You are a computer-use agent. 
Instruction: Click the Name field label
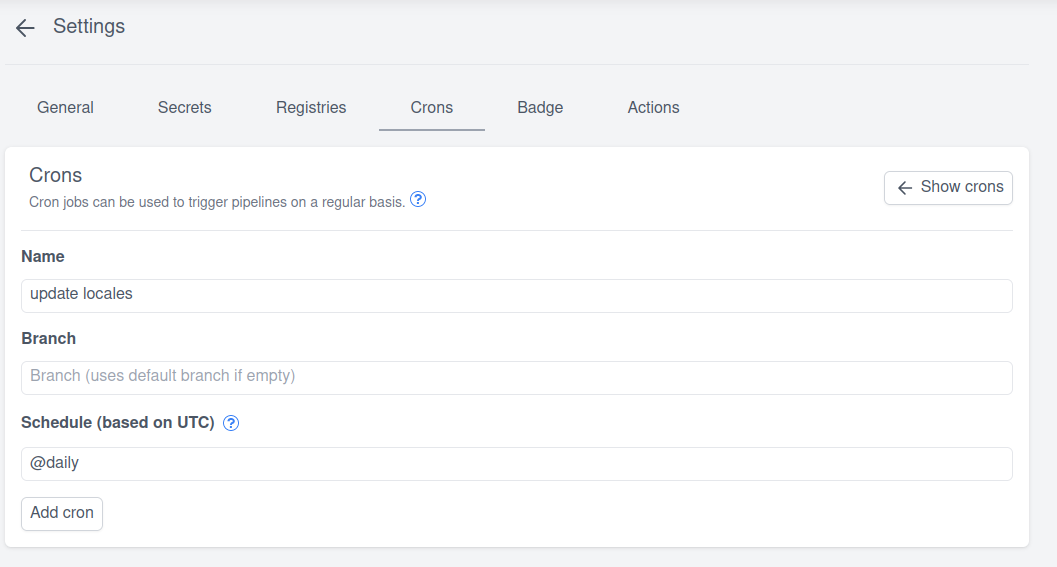click(x=43, y=257)
